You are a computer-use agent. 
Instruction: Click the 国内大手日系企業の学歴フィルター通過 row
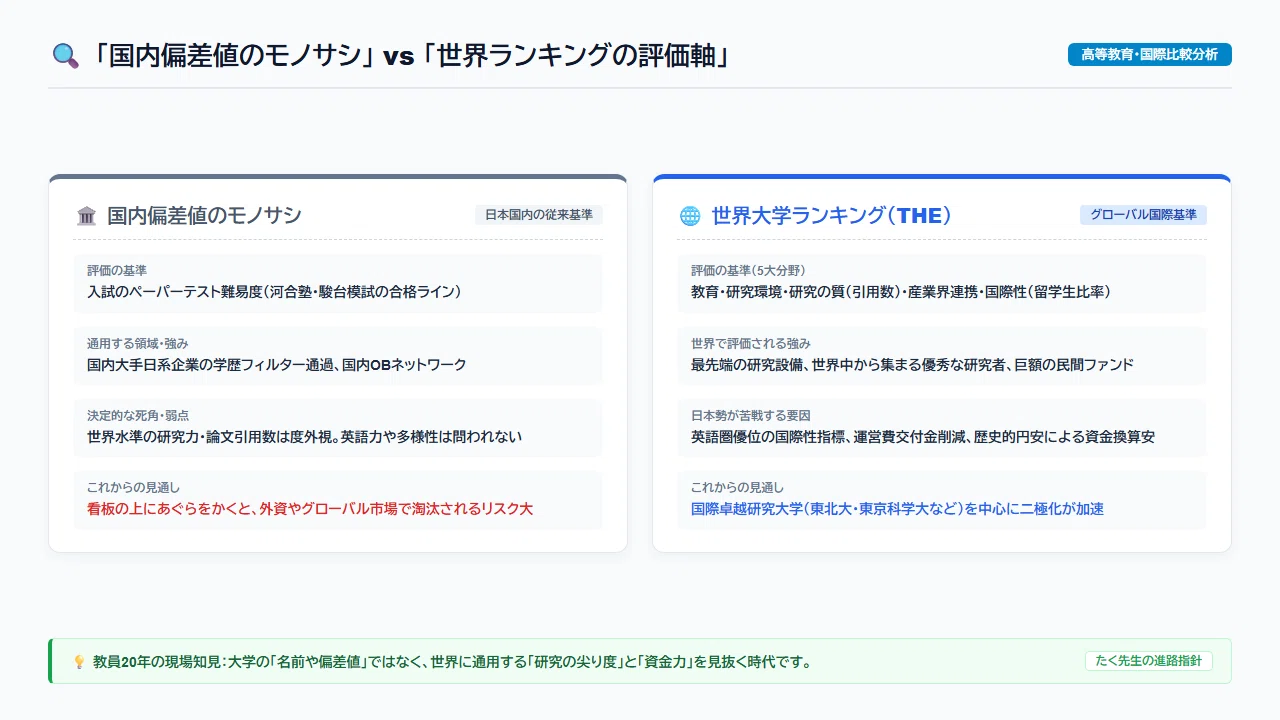tap(338, 356)
